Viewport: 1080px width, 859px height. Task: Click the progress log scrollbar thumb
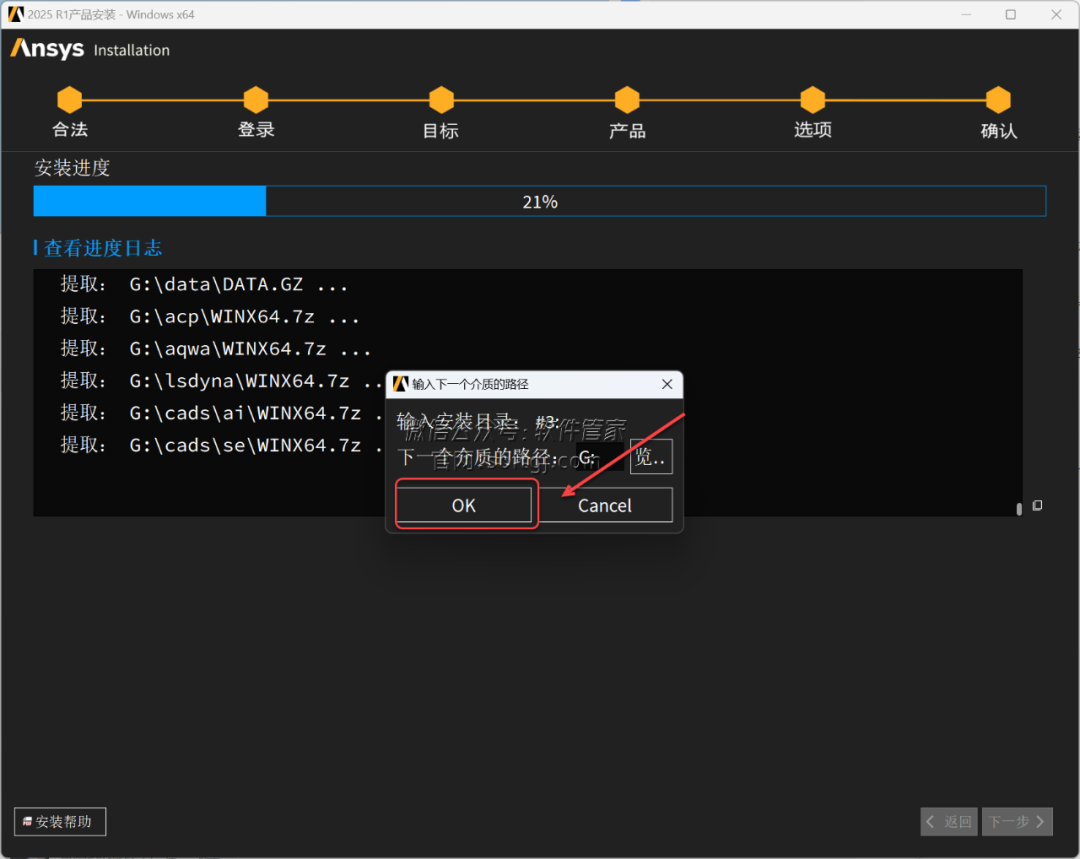click(1019, 509)
